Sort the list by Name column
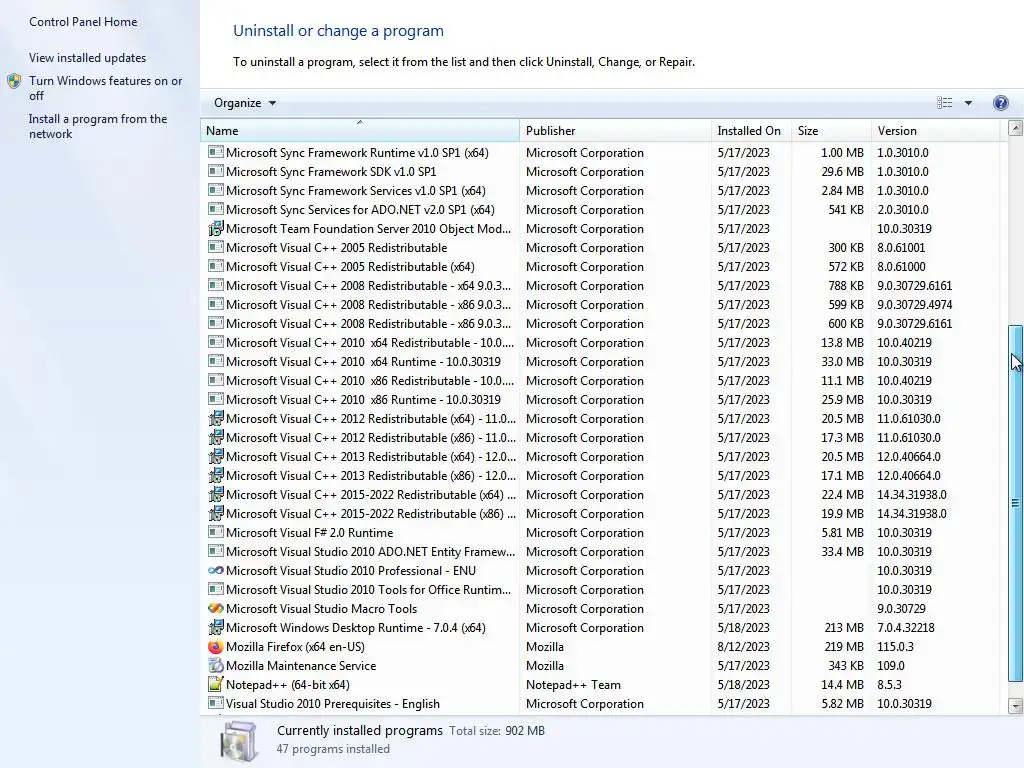The height and width of the screenshot is (768, 1024). 360,131
